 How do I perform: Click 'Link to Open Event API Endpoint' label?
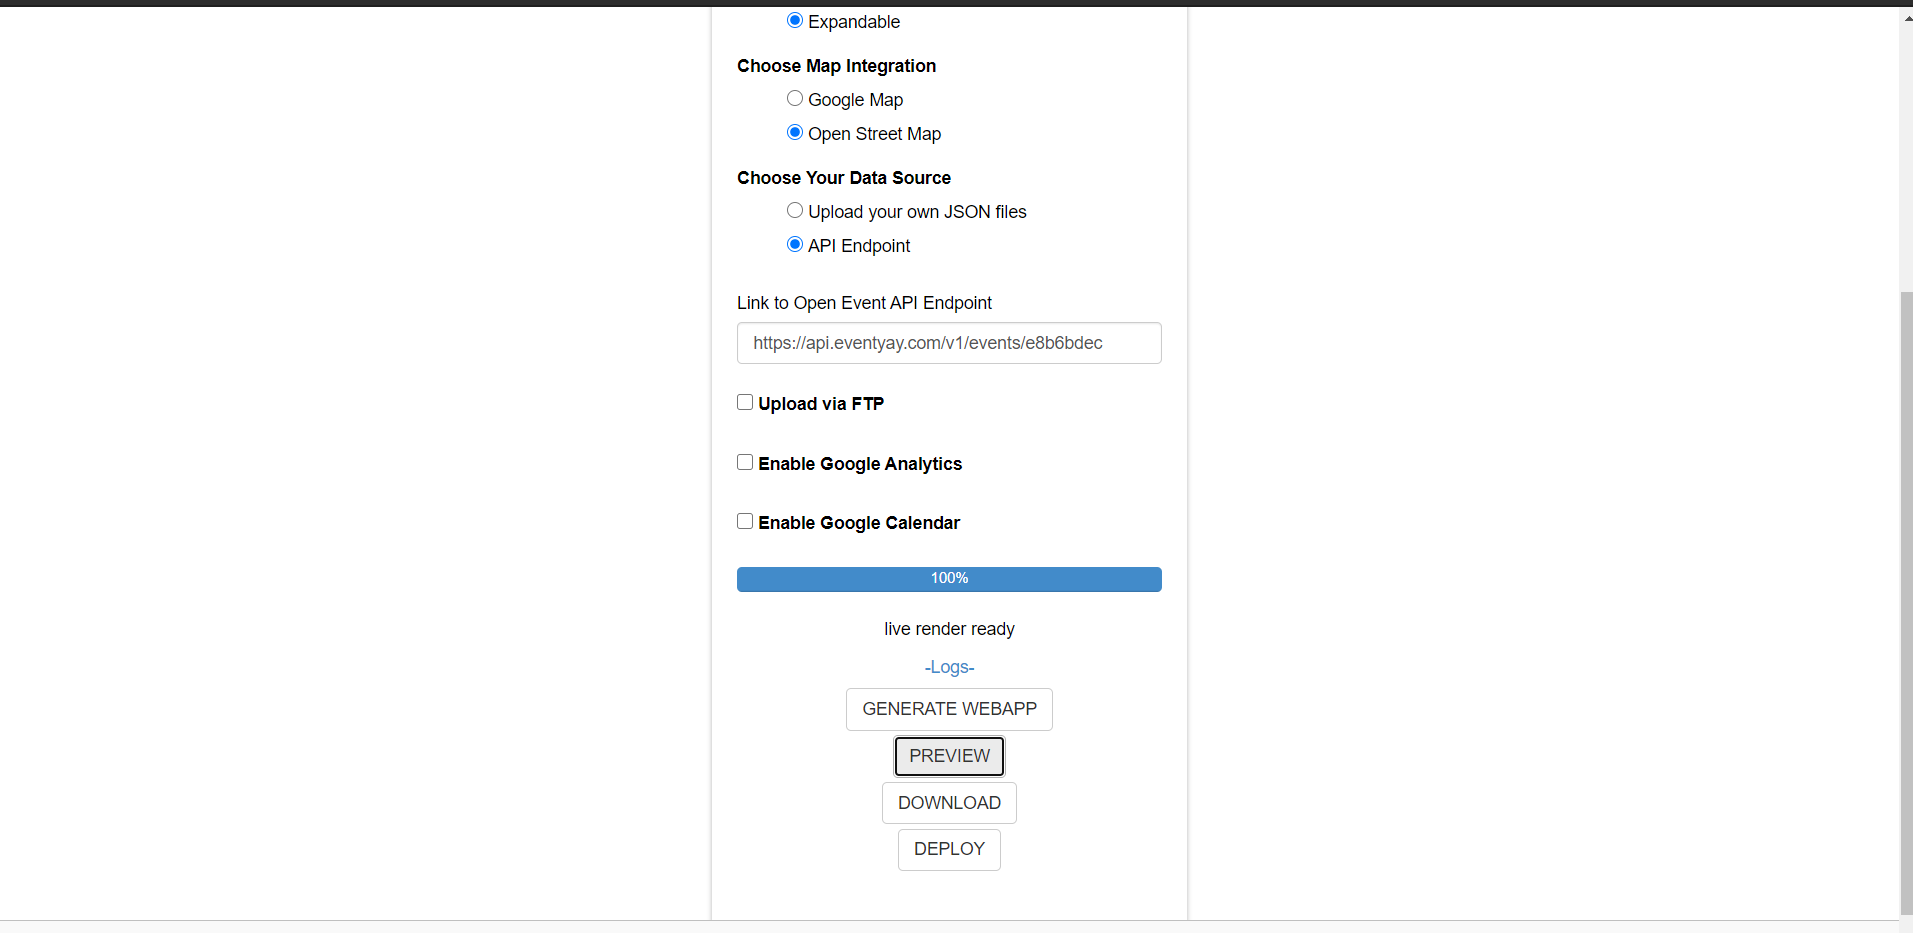(x=864, y=303)
